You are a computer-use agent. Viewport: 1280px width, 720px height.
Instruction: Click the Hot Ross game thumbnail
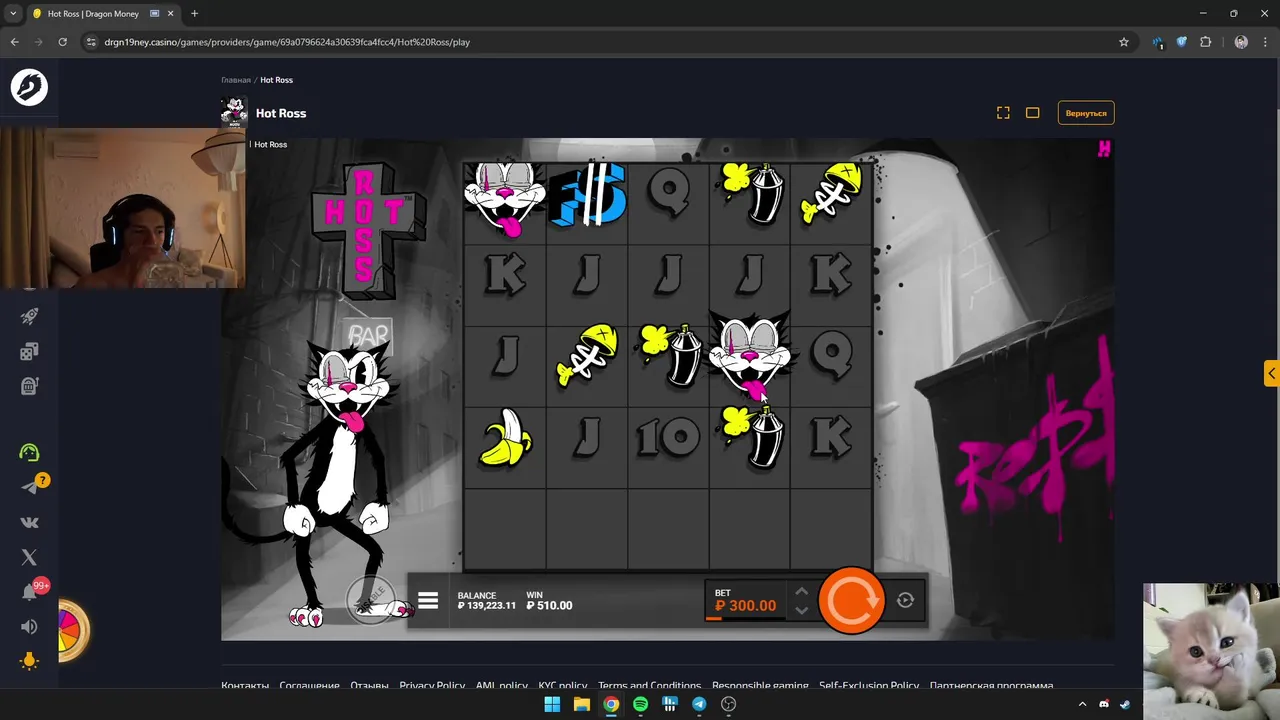click(x=234, y=113)
